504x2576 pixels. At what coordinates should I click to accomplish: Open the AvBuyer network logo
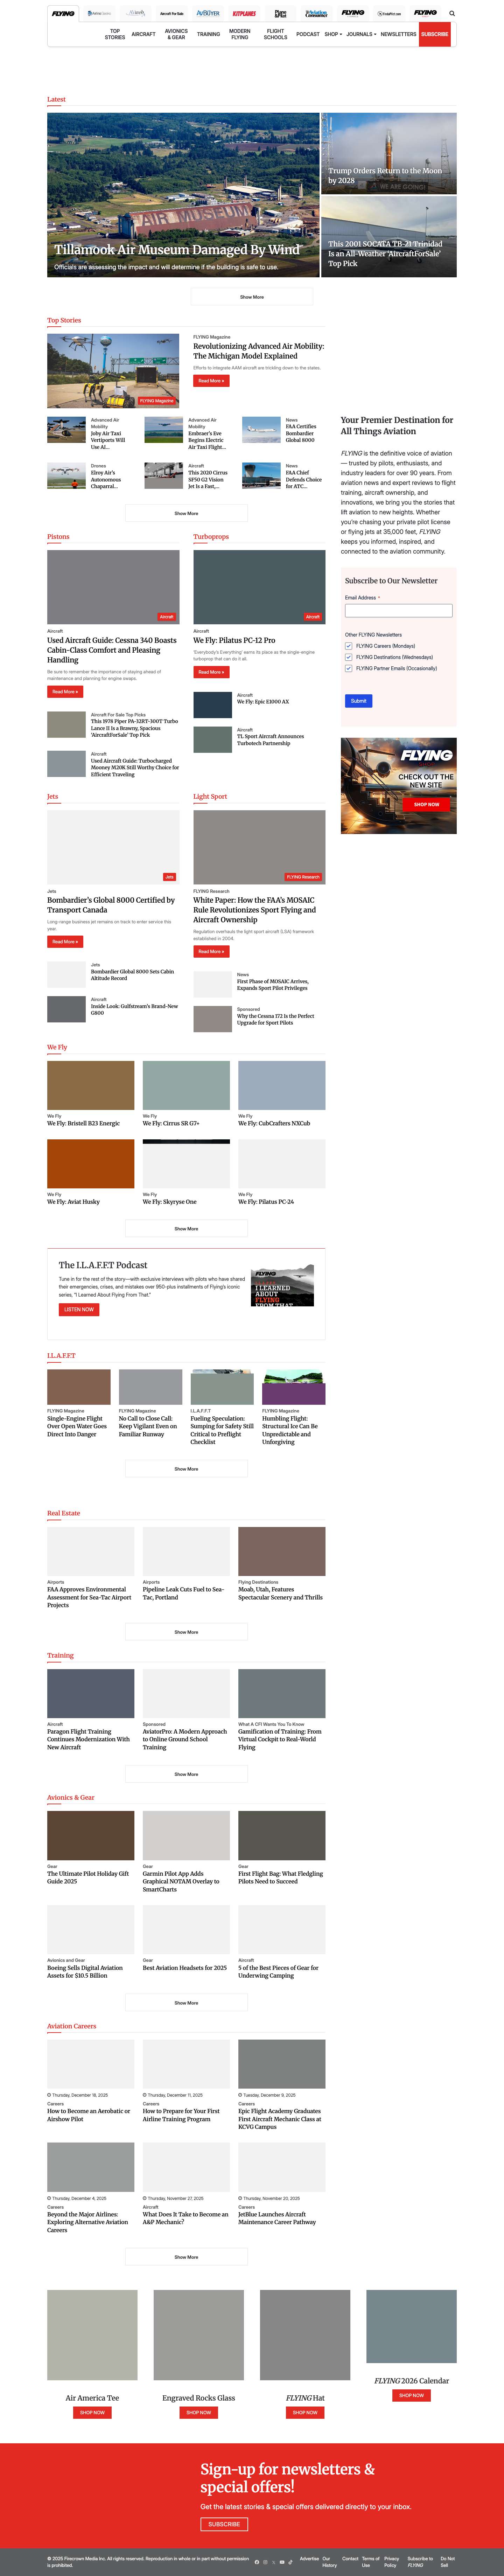208,14
